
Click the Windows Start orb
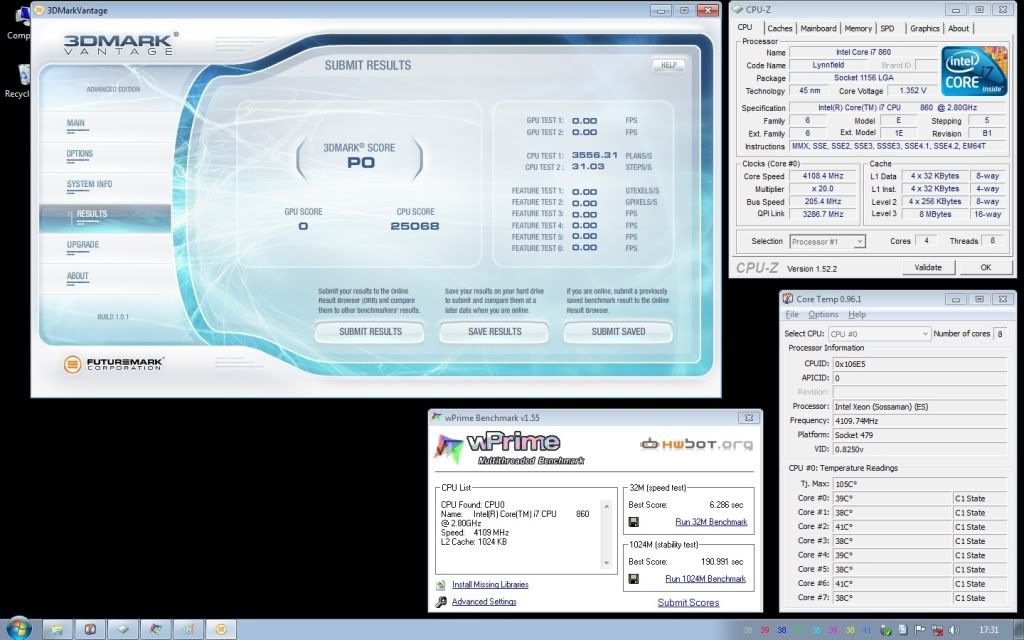[x=18, y=628]
